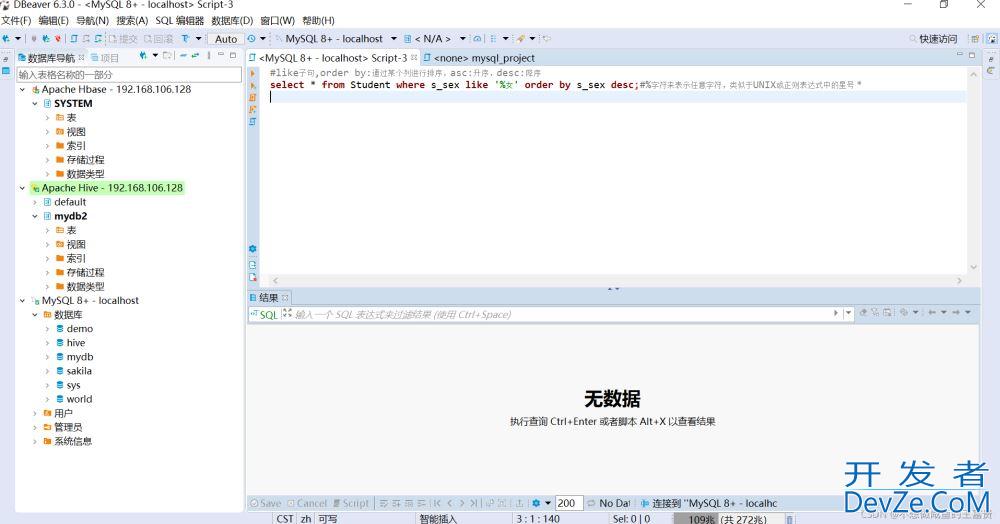1000x524 pixels.
Task: Click the Cancel button in results bar
Action: (307, 503)
